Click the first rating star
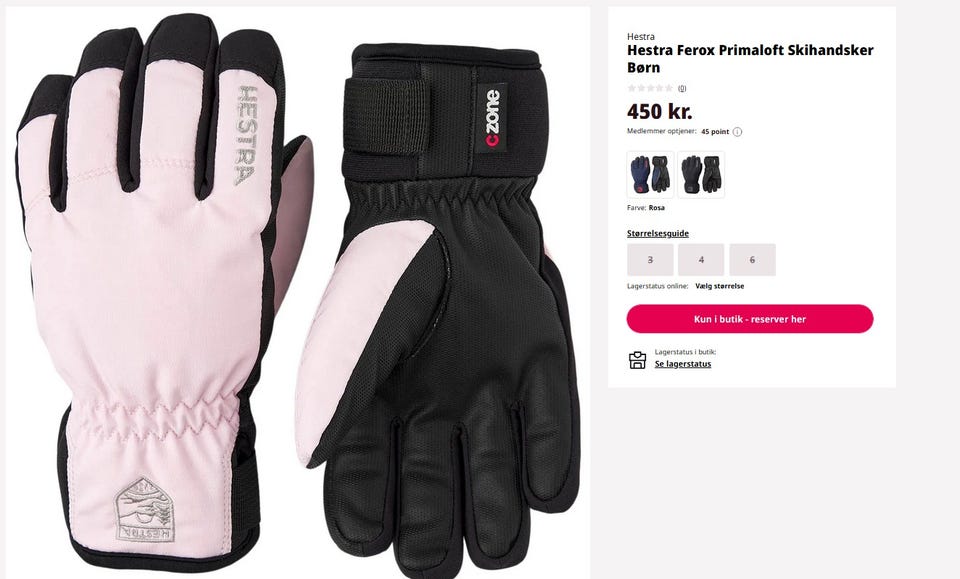Image resolution: width=960 pixels, height=579 pixels. click(x=631, y=88)
